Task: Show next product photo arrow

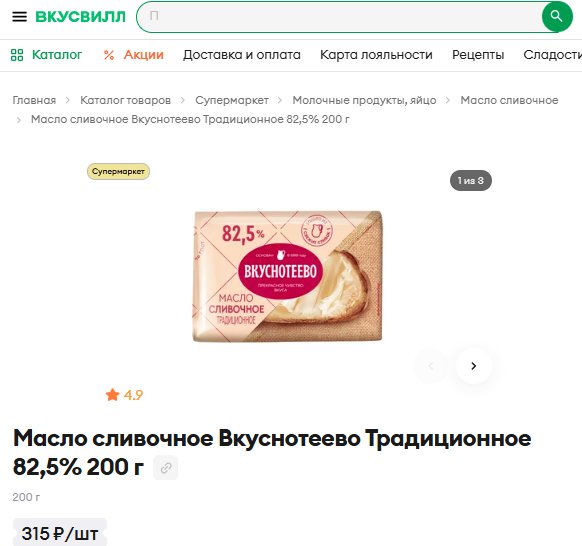Action: 473,366
